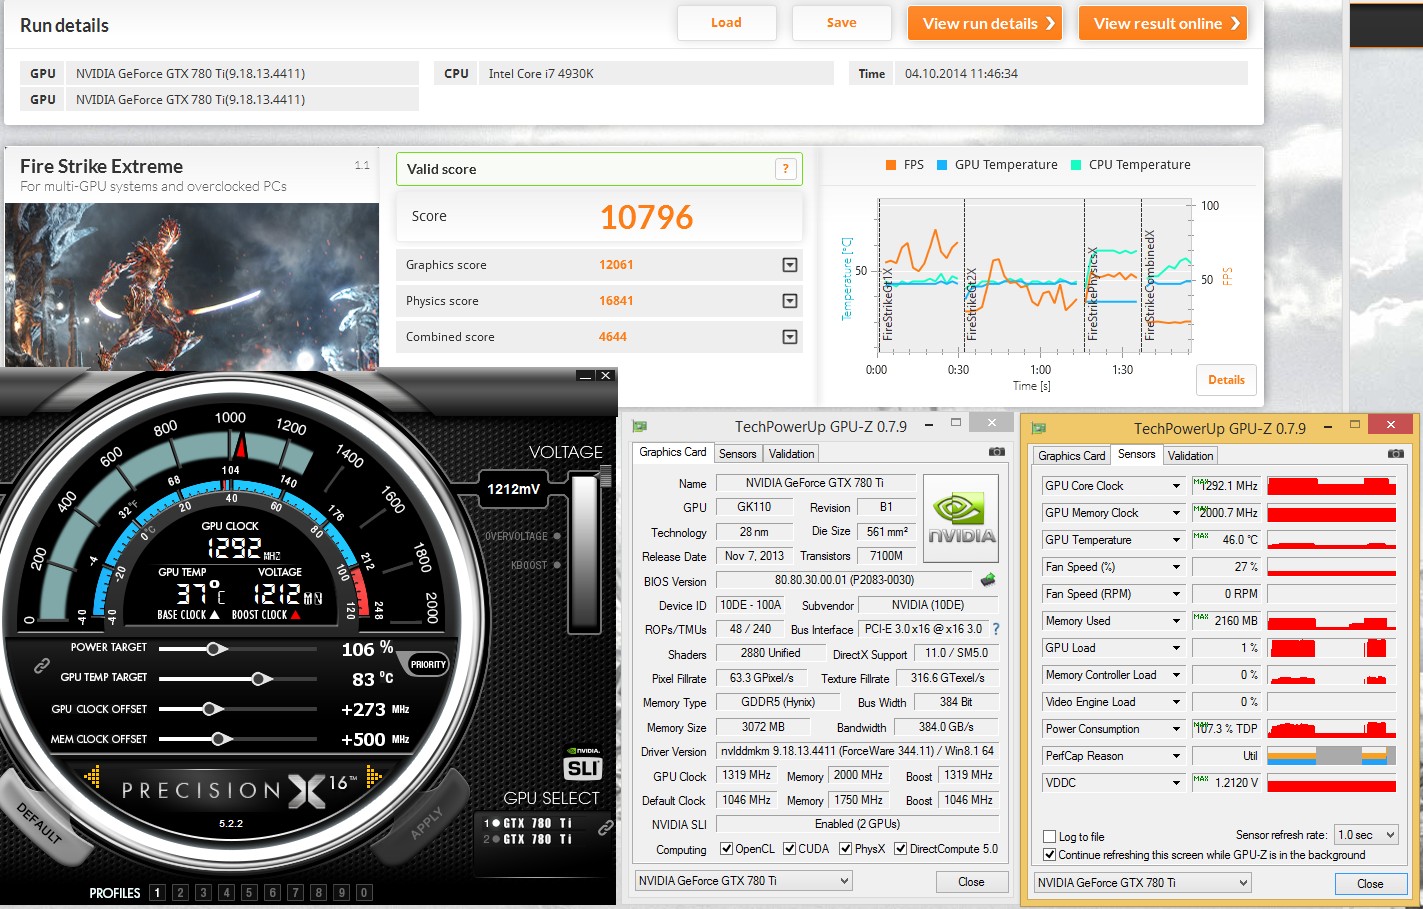The width and height of the screenshot is (1423, 909).
Task: Open Validation tab in left GPU-Z window
Action: [792, 454]
